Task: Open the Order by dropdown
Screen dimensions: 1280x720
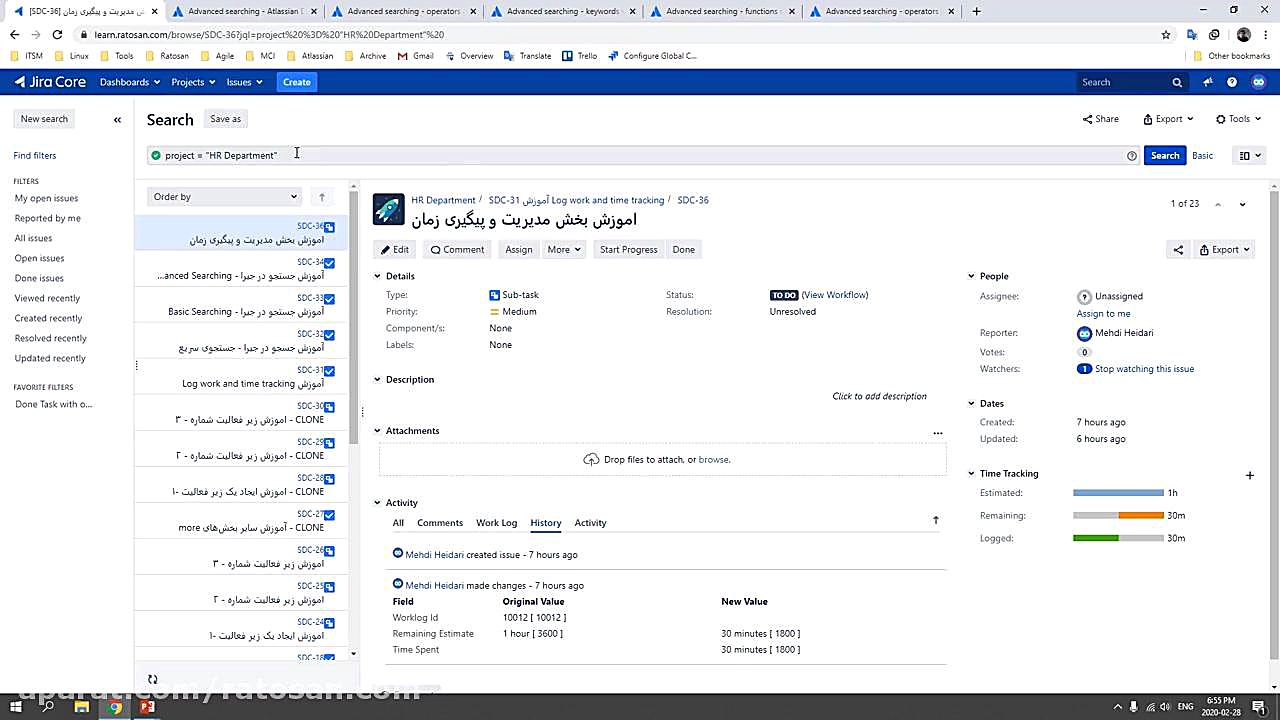Action: click(225, 197)
